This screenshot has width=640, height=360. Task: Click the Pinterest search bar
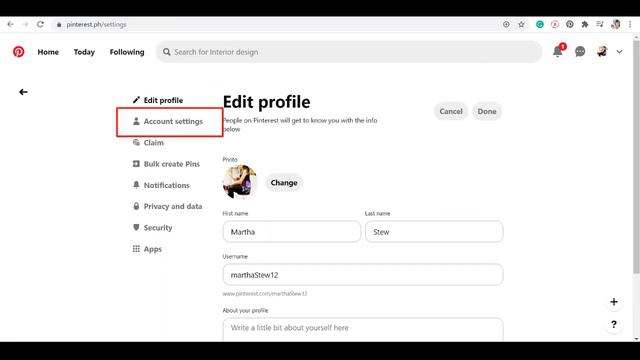point(349,52)
